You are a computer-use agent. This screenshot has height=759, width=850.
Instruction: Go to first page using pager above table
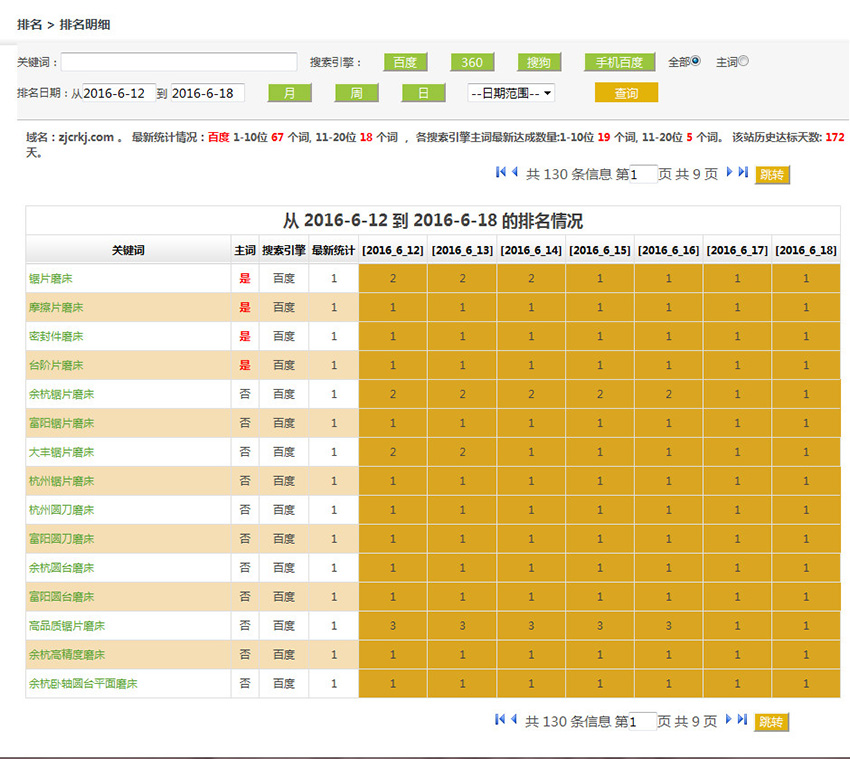coord(501,173)
